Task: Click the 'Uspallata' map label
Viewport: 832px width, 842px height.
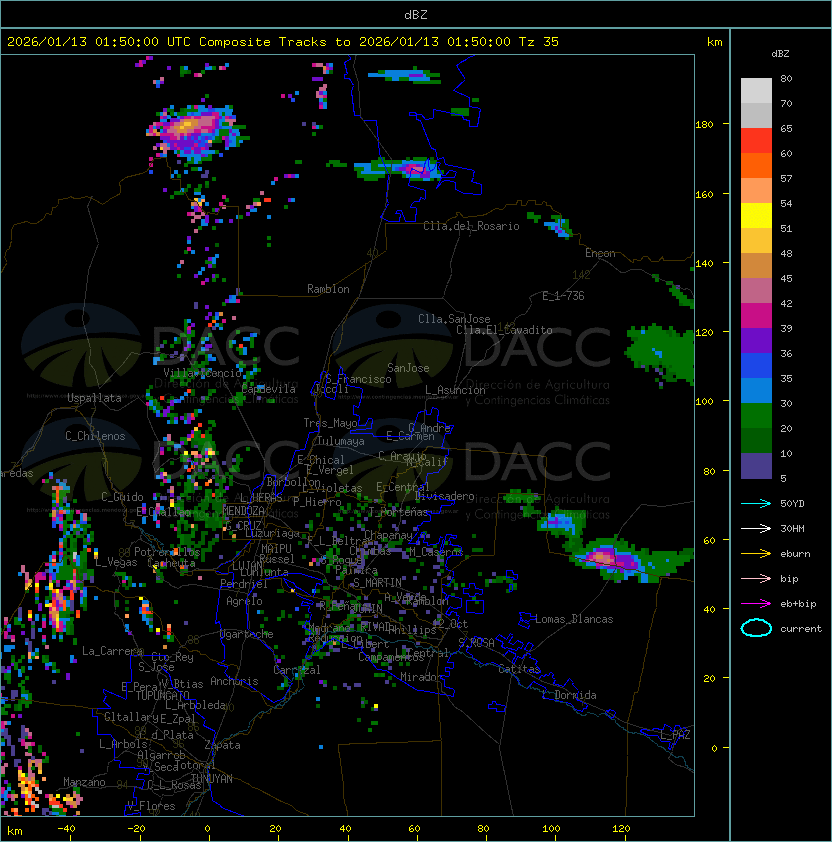Action: (94, 398)
